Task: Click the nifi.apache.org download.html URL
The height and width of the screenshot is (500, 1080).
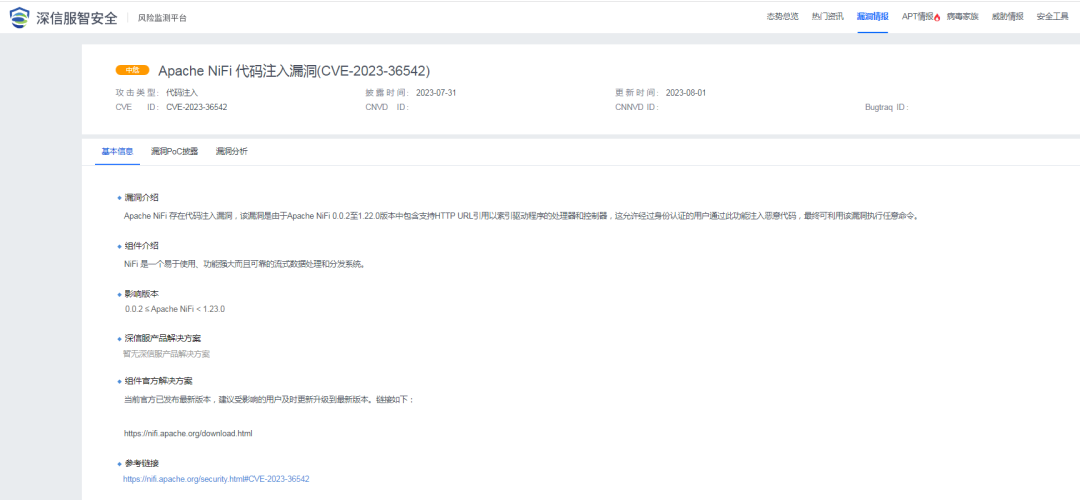Action: pos(188,433)
